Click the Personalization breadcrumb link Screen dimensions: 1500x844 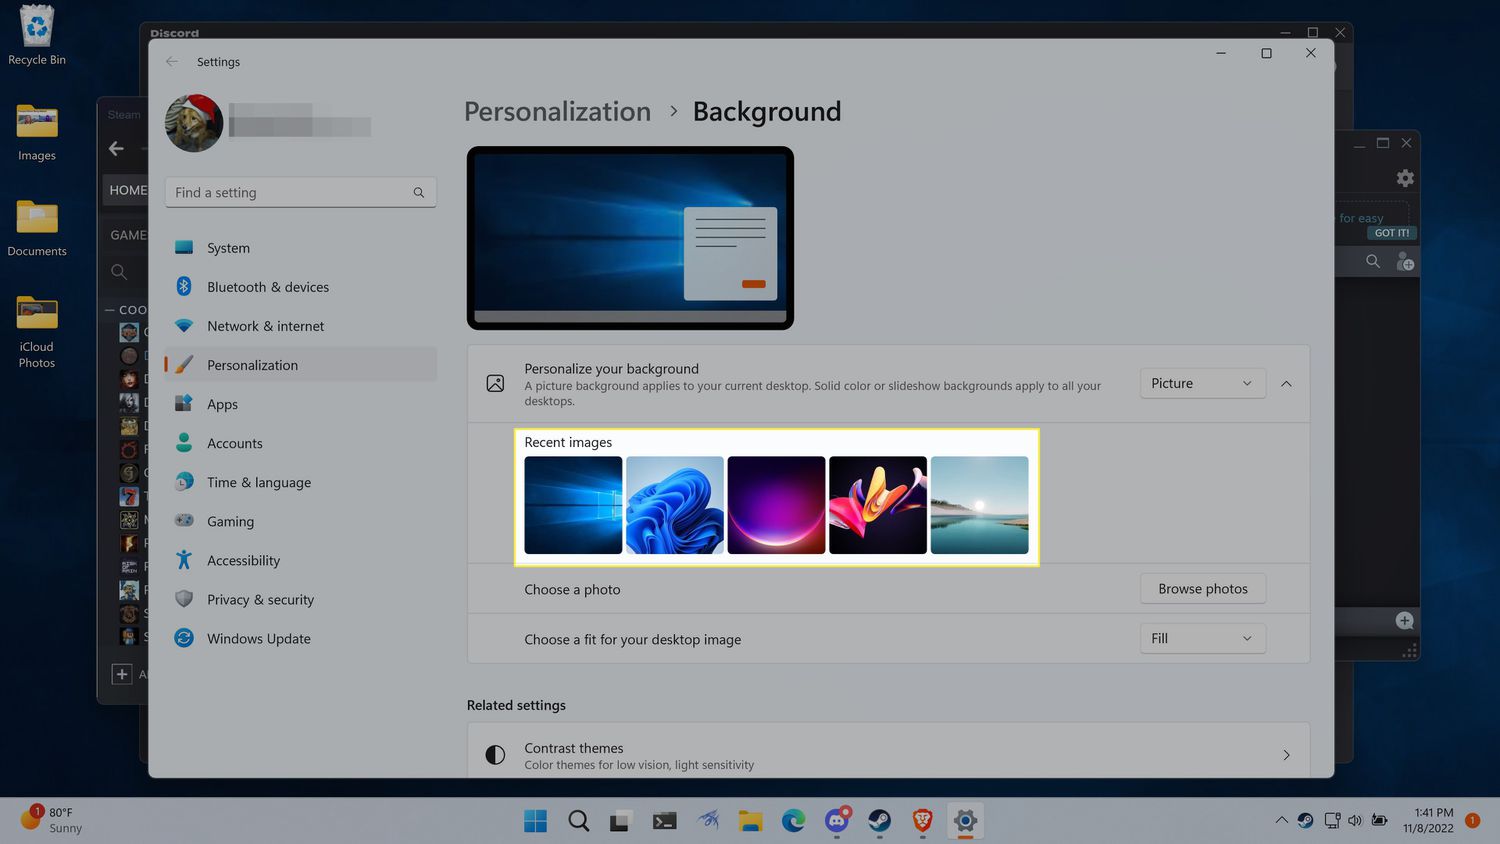557,112
